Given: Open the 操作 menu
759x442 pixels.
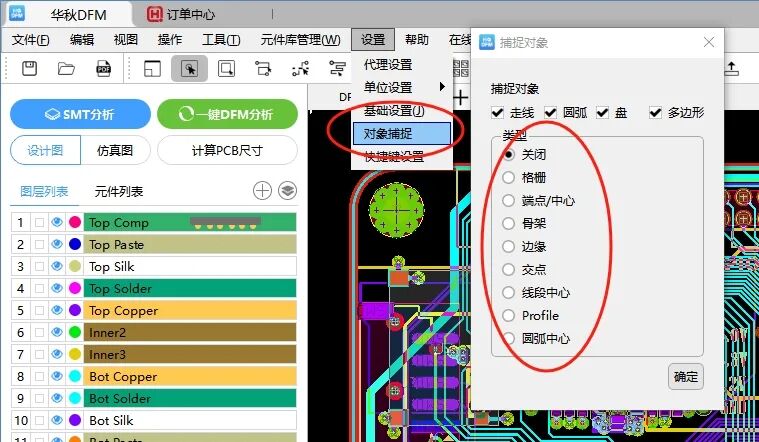Looking at the screenshot, I should pos(170,40).
